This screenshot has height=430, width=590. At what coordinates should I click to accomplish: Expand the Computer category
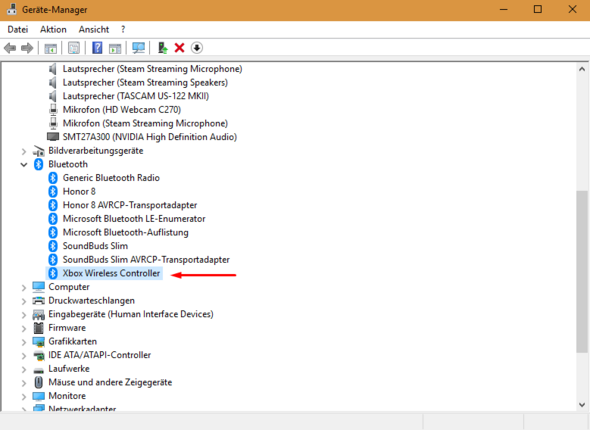24,288
